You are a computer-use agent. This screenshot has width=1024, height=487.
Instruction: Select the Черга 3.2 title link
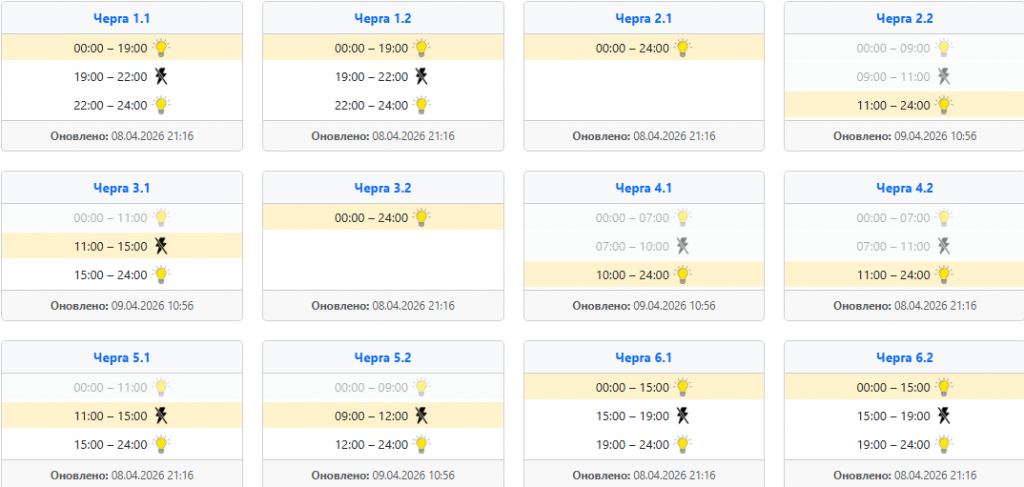coord(382,188)
